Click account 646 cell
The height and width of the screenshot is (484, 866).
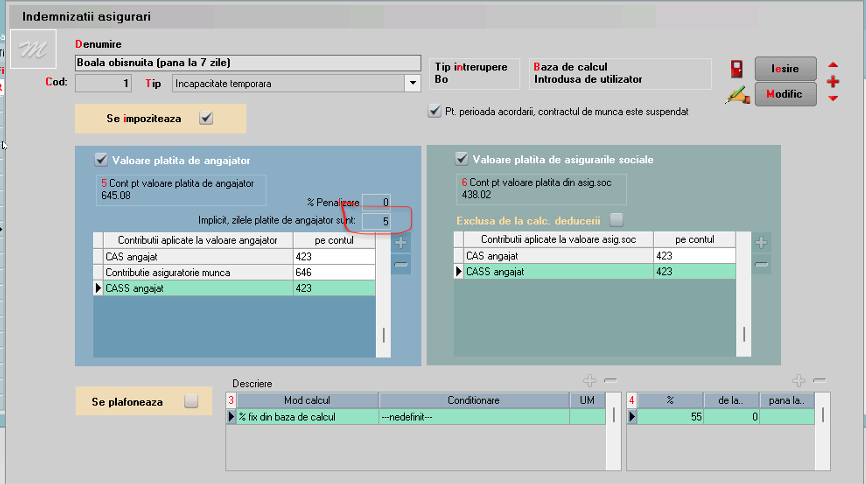click(334, 272)
